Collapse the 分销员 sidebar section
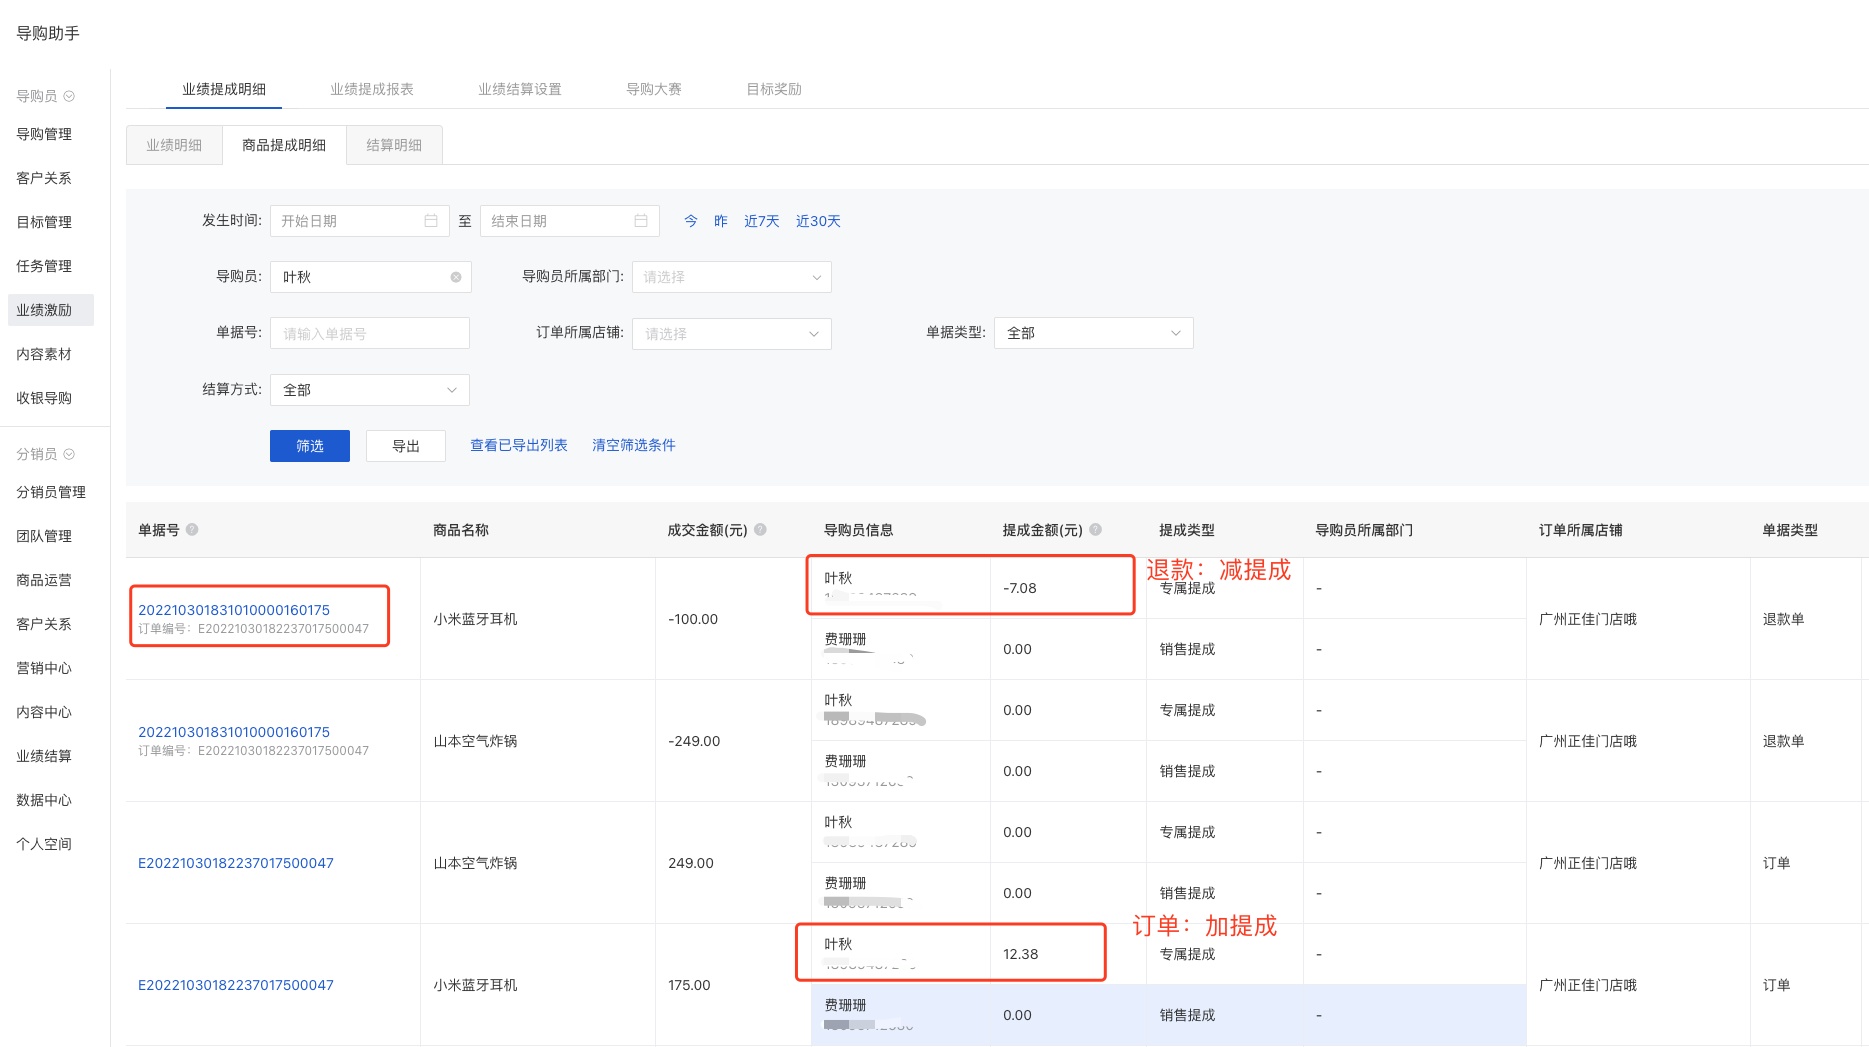The image size is (1869, 1047). click(x=69, y=454)
